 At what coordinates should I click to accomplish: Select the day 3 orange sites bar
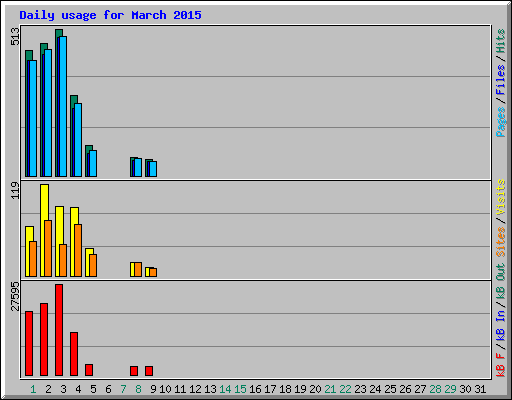(63, 260)
